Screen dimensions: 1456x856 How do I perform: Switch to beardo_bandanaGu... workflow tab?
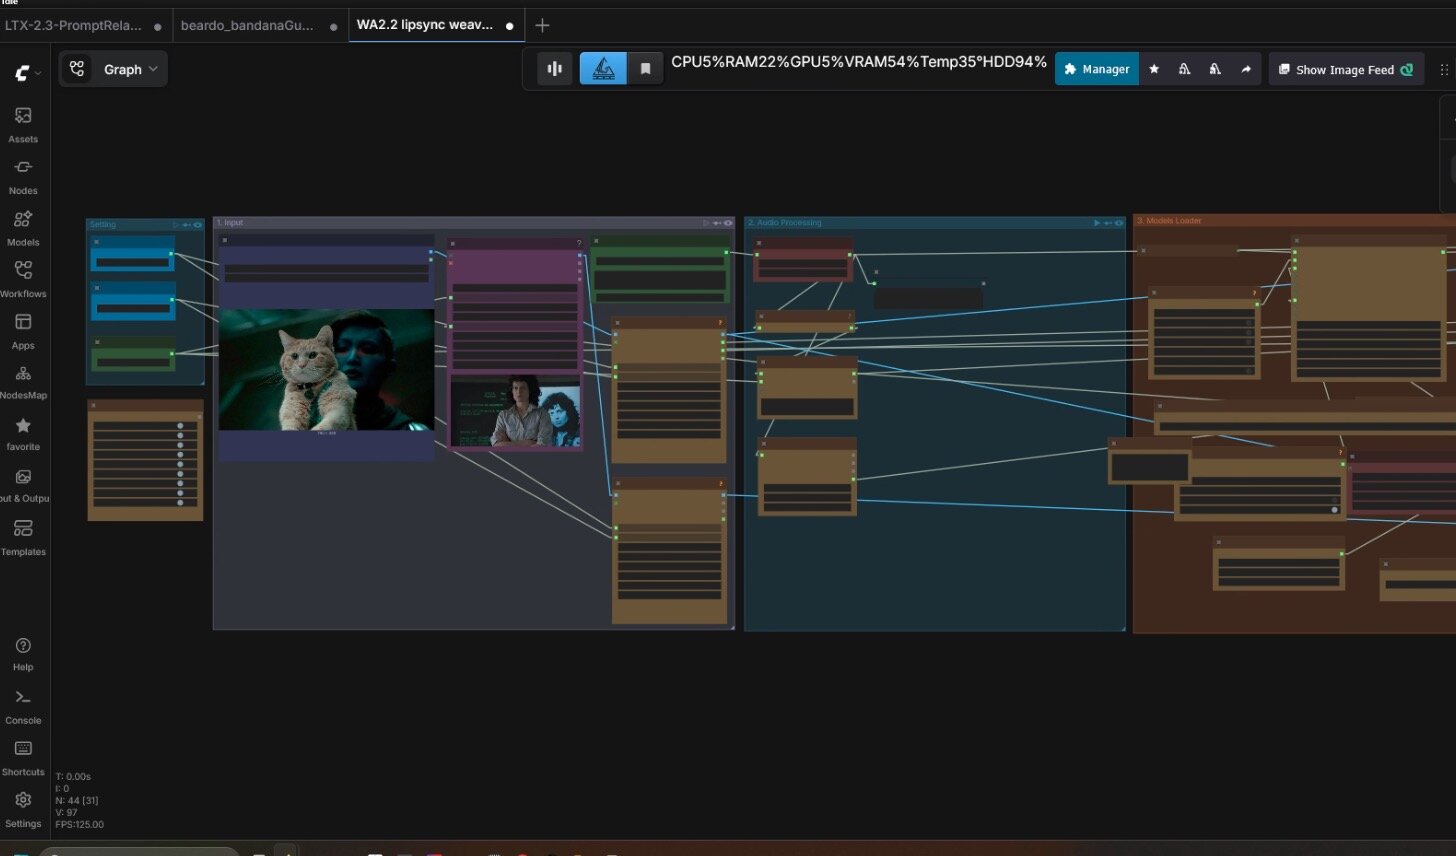[x=259, y=25]
